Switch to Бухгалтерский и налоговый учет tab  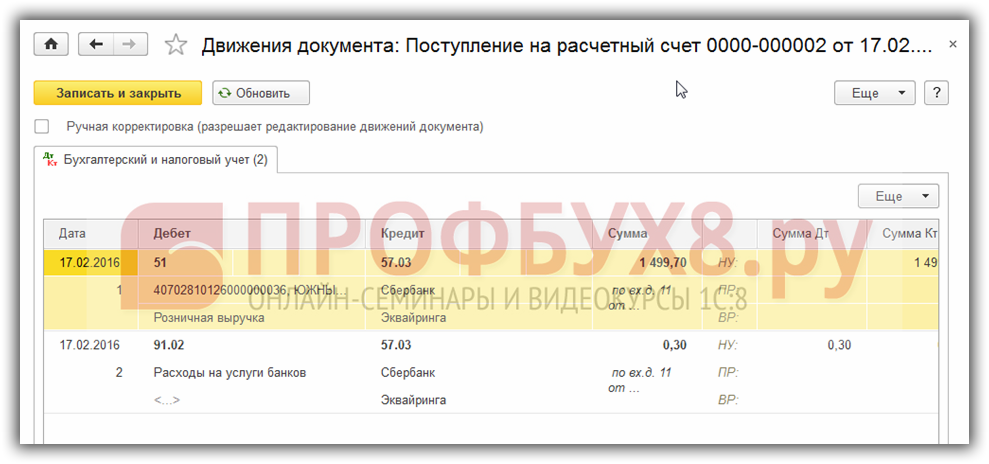pyautogui.click(x=156, y=161)
